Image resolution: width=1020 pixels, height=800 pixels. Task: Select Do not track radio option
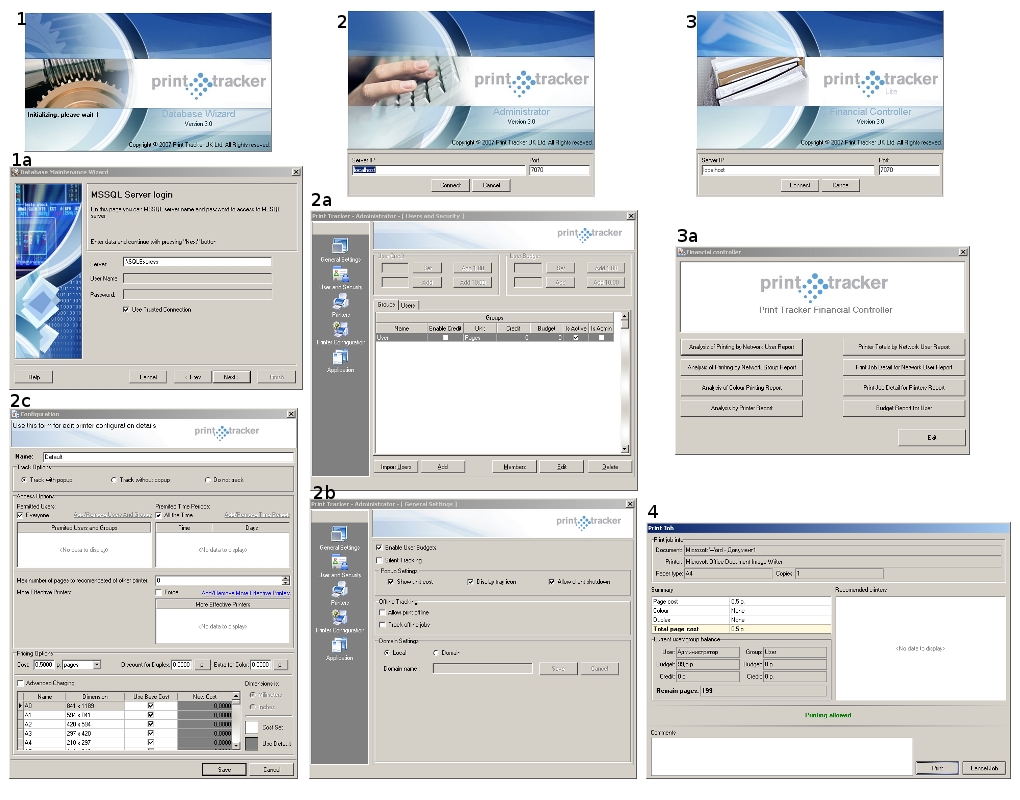(x=208, y=480)
